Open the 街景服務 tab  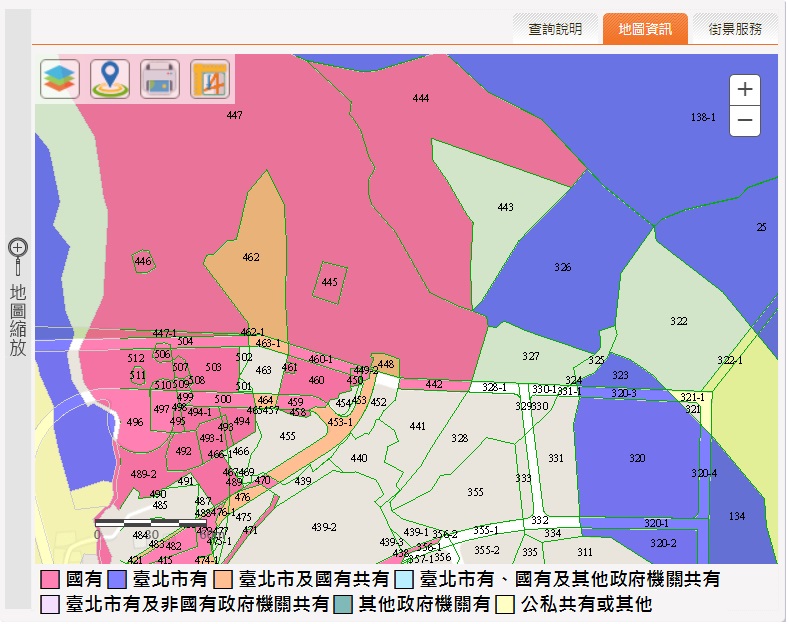[x=735, y=29]
